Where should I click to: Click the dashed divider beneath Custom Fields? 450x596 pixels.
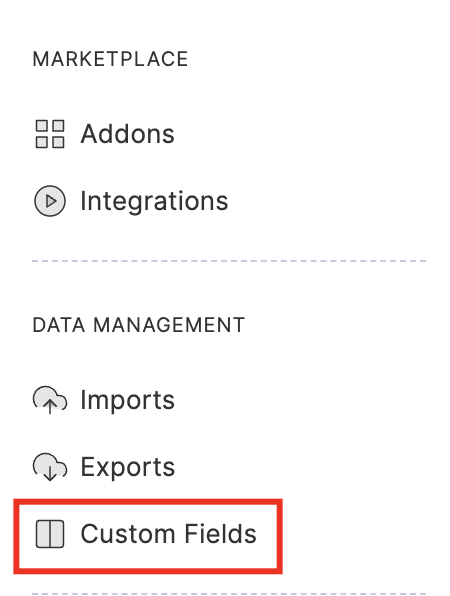[229, 594]
